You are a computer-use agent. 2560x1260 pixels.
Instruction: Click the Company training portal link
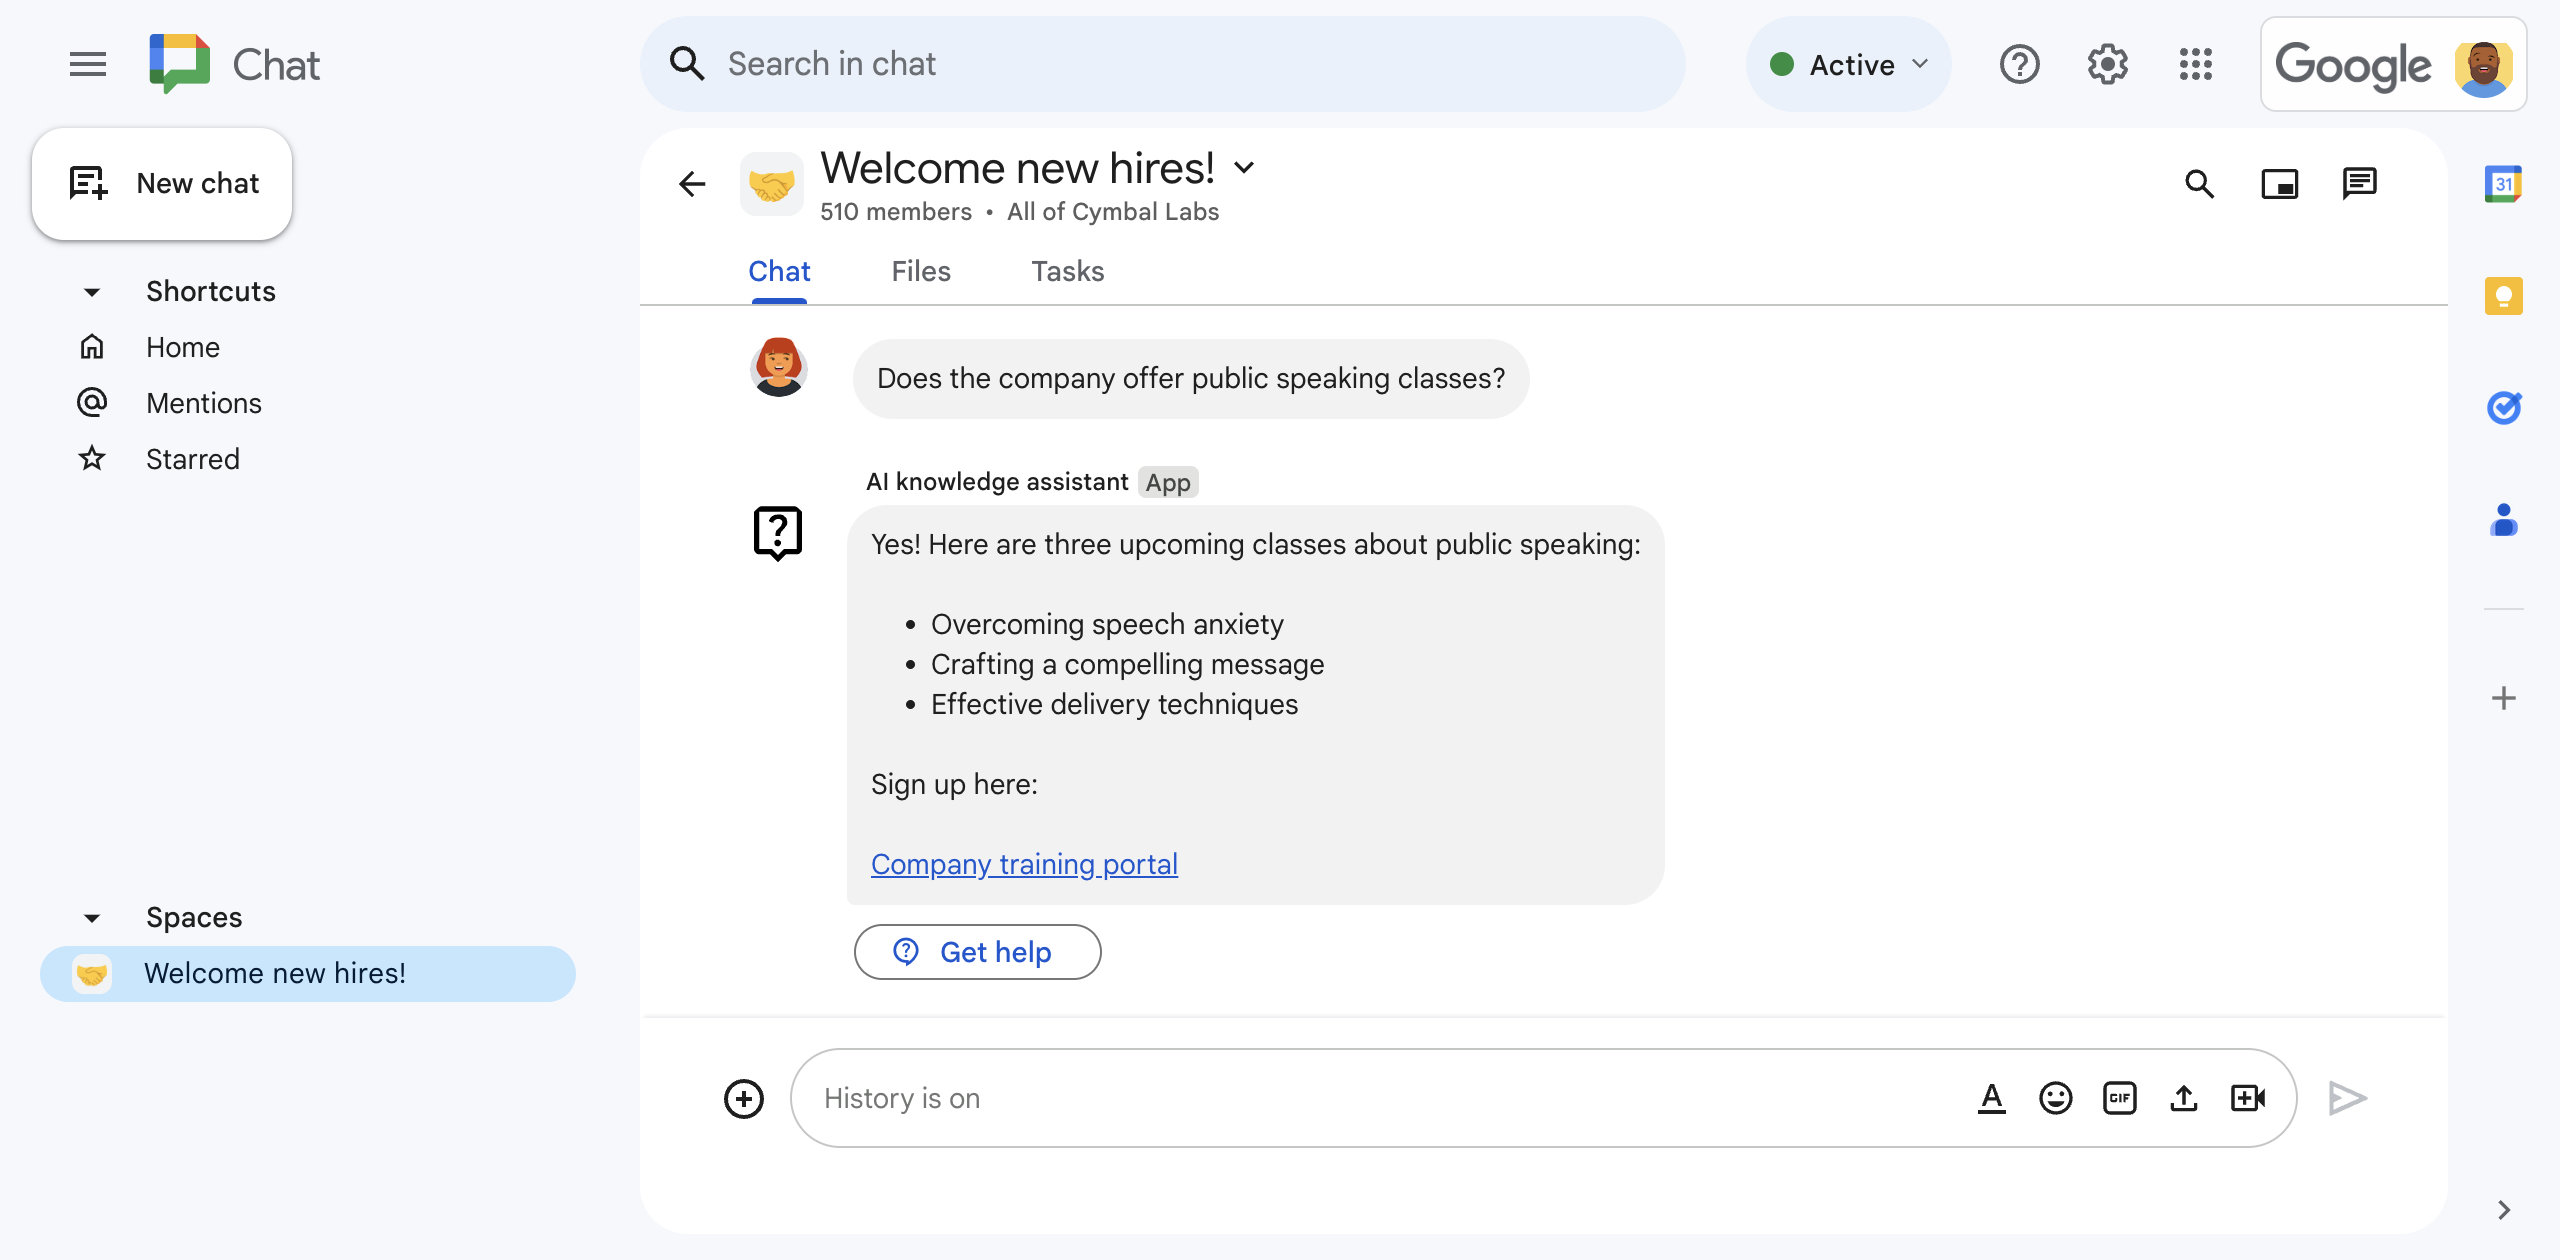[1024, 862]
